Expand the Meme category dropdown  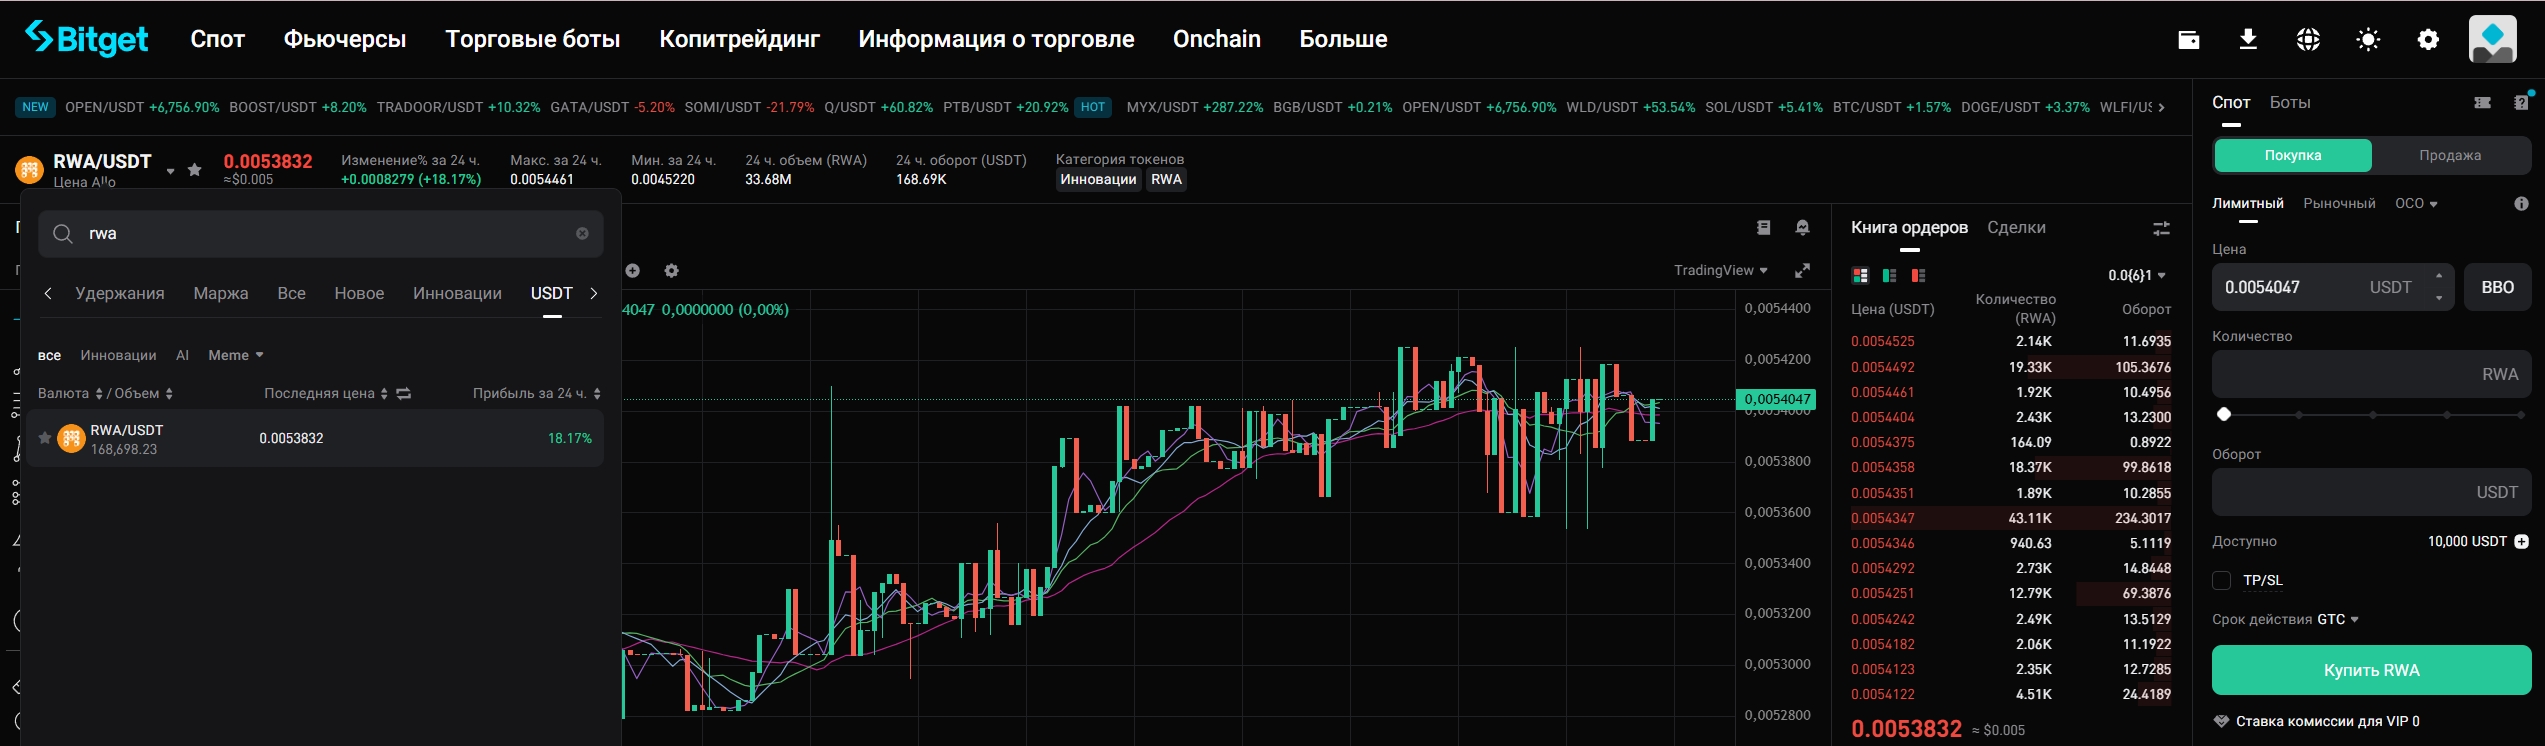pos(236,356)
